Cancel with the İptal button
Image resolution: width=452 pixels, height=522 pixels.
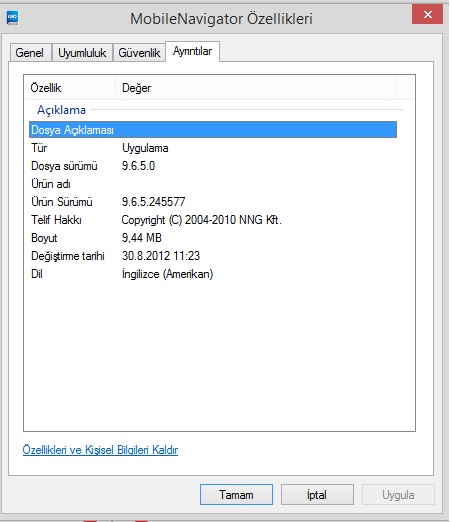point(317,495)
